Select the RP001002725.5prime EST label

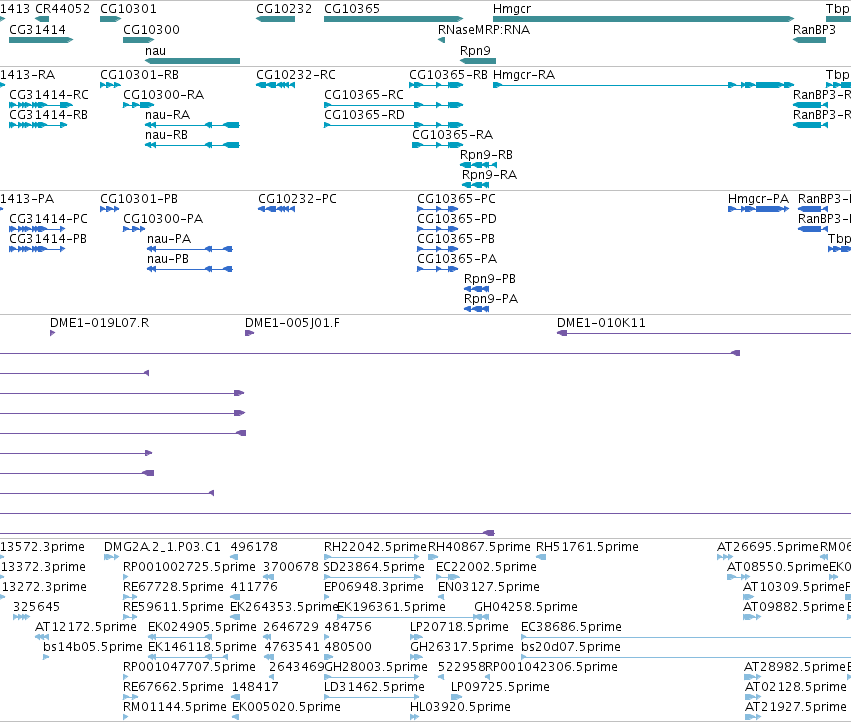(x=189, y=567)
